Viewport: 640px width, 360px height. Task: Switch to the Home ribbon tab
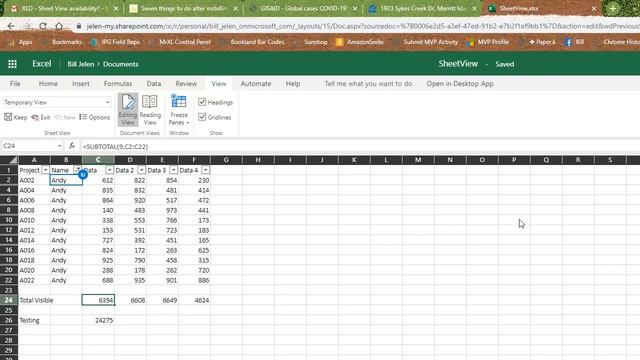pyautogui.click(x=48, y=84)
